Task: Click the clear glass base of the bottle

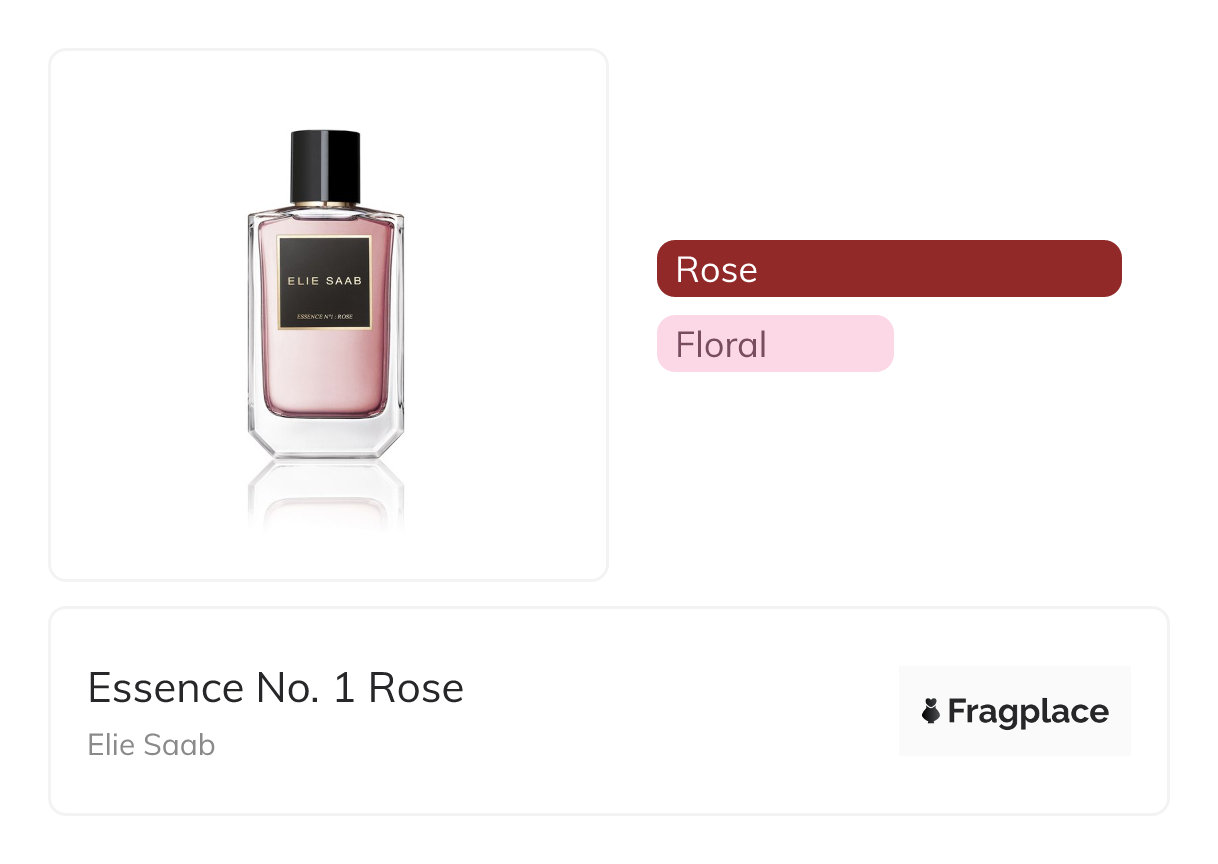Action: (325, 437)
